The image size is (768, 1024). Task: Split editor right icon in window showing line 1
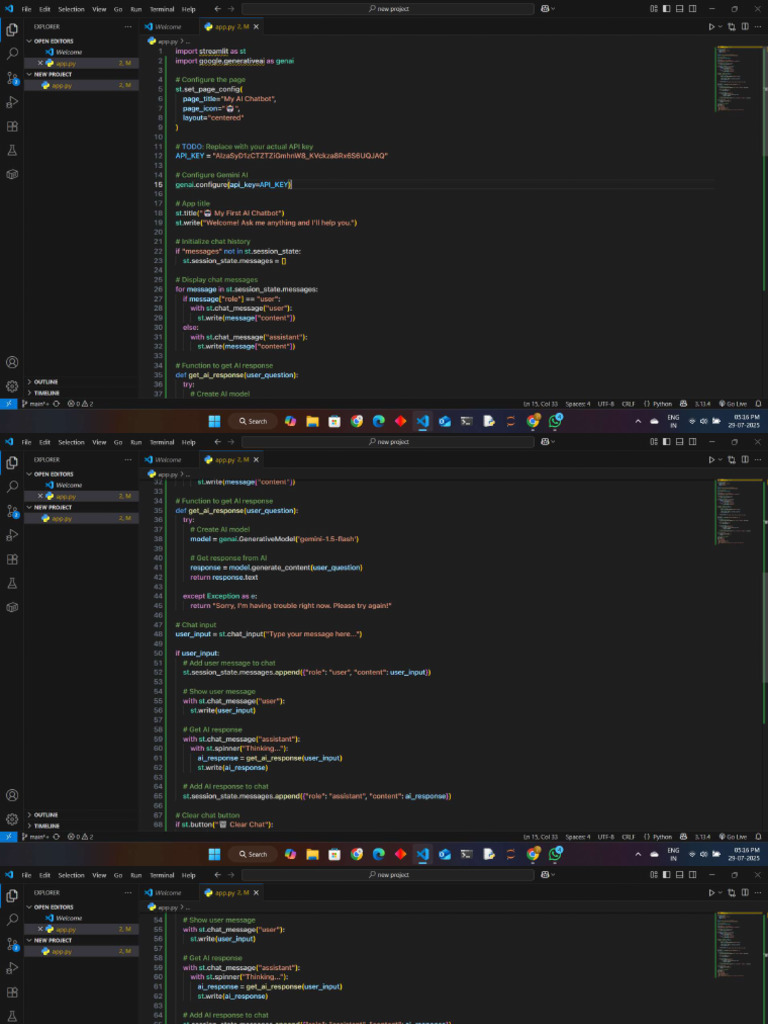click(x=744, y=27)
